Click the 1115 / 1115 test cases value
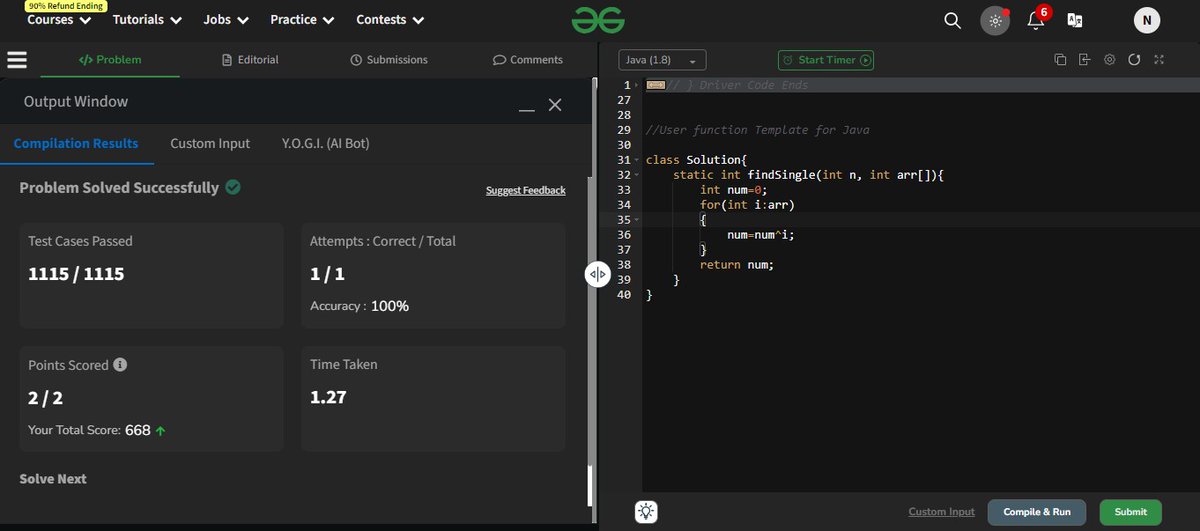Viewport: 1200px width, 531px height. coord(76,273)
